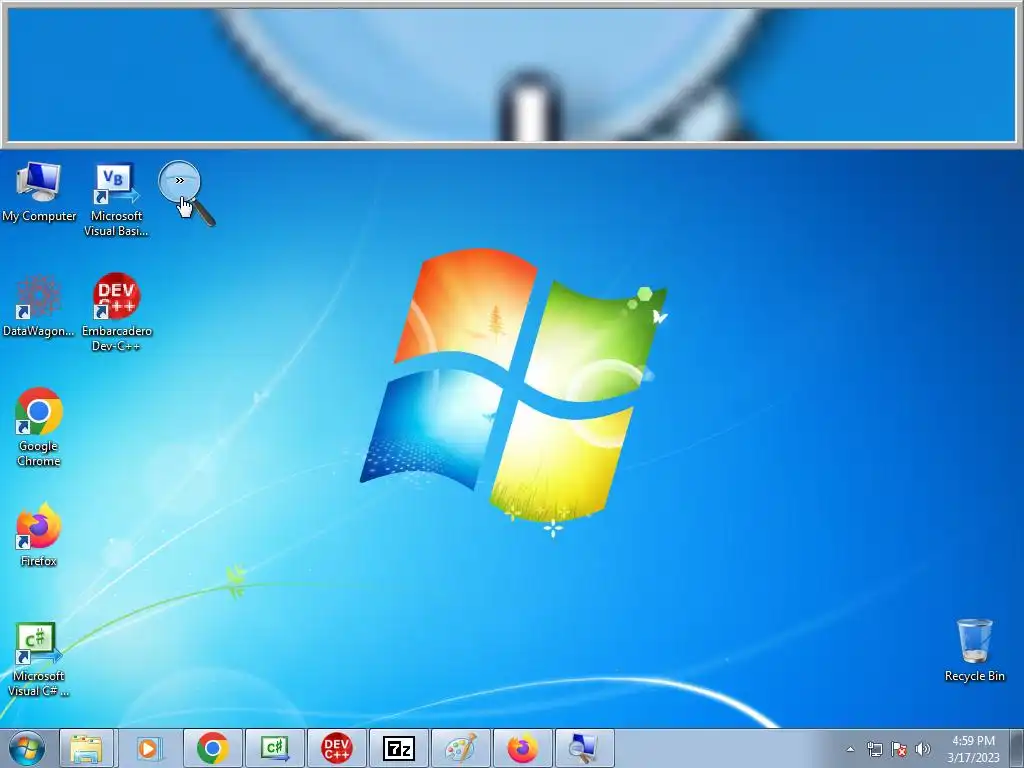The height and width of the screenshot is (768, 1024).
Task: Open the clock showing 4:59 PM
Action: pyautogui.click(x=973, y=749)
